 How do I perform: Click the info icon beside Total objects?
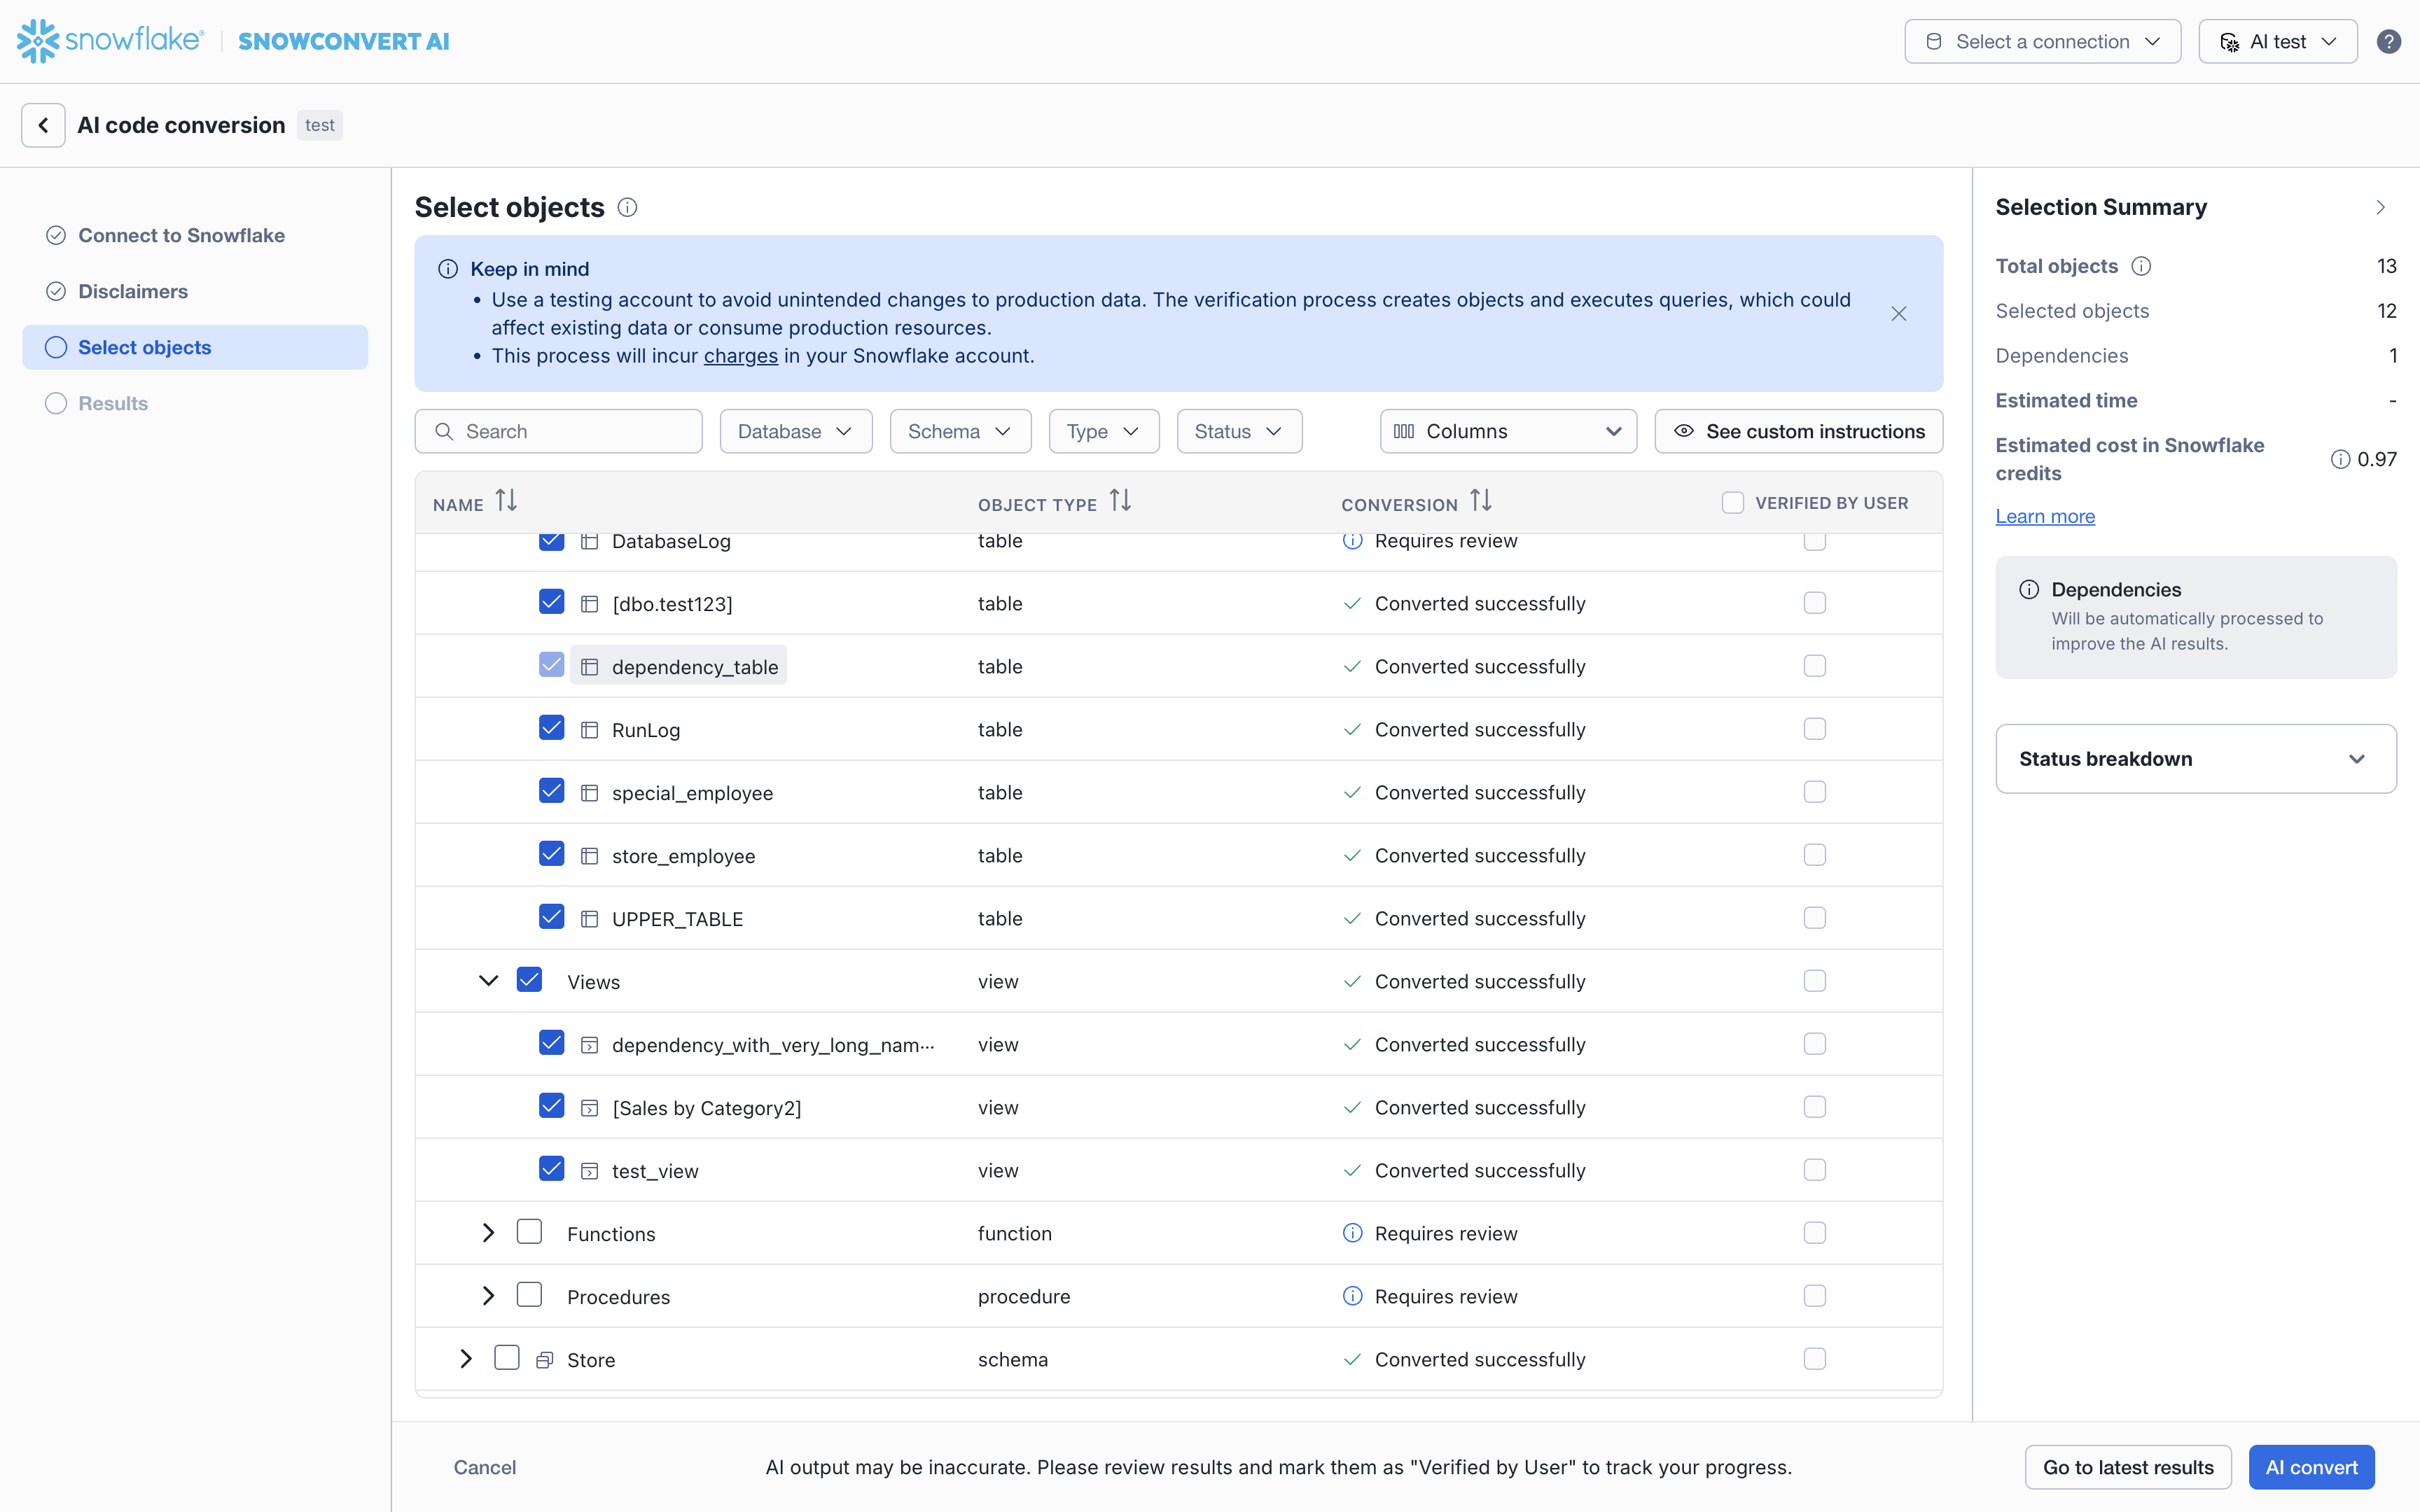click(x=2141, y=266)
